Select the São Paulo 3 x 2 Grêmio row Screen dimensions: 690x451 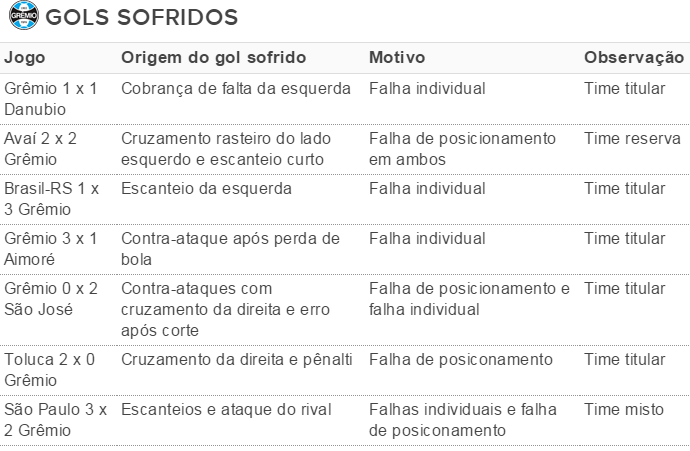(345, 420)
